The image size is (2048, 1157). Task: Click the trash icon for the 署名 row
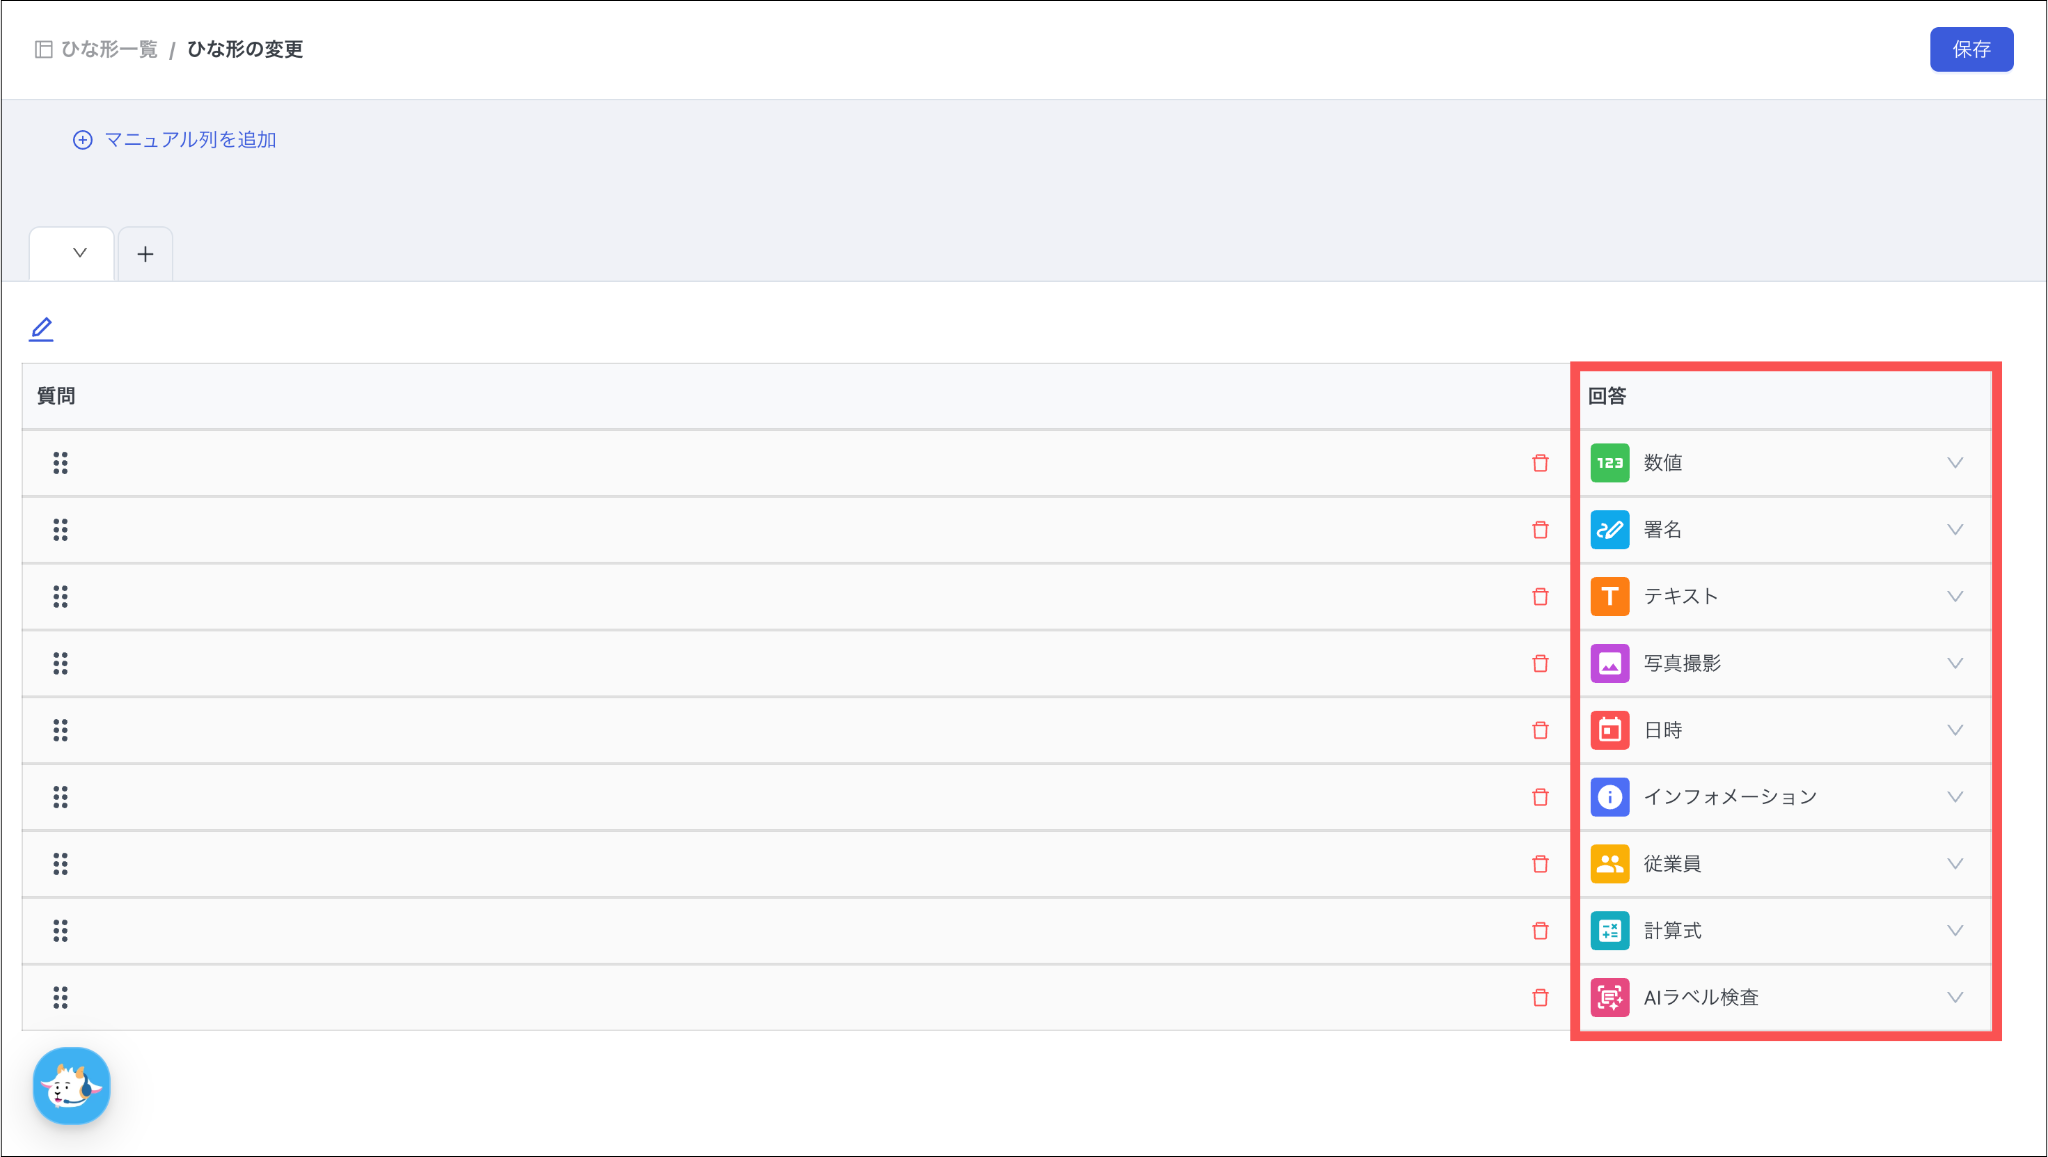point(1540,530)
